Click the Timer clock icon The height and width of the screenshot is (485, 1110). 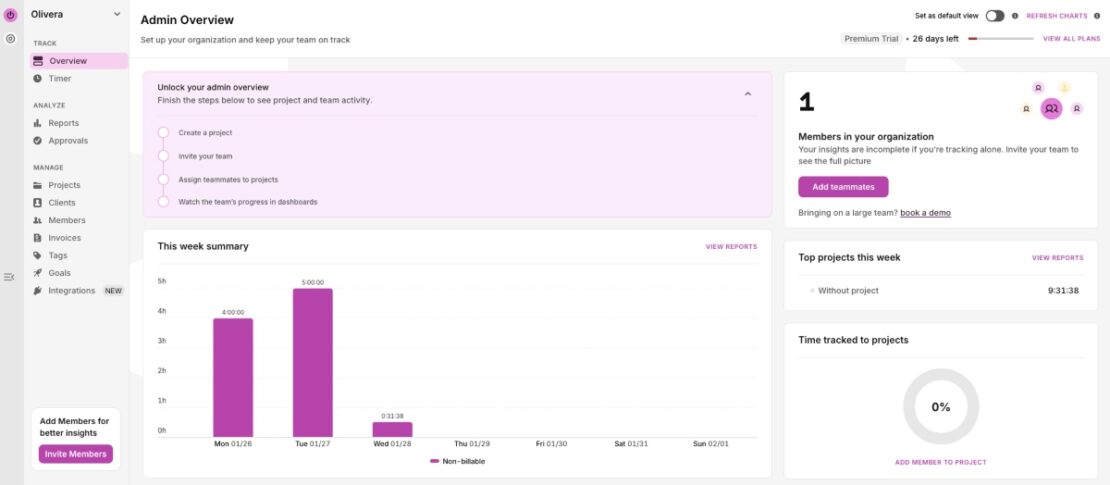[38, 79]
